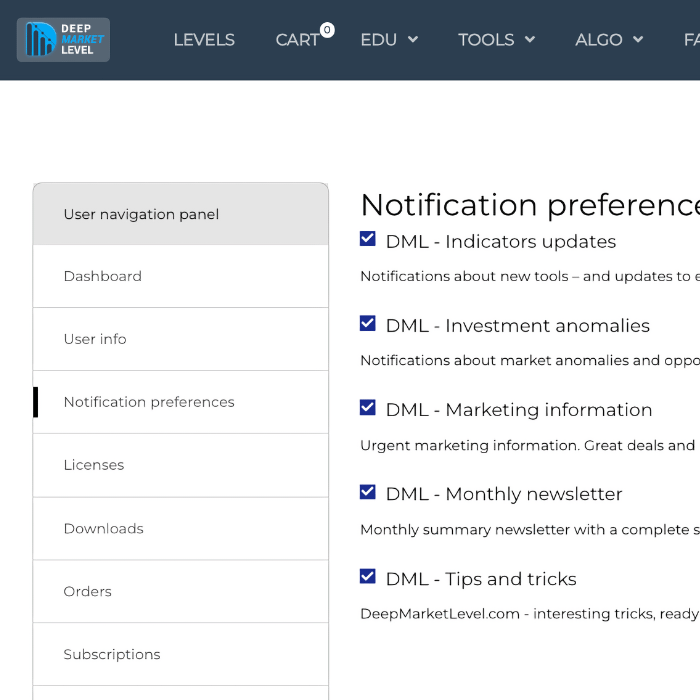Viewport: 700px width, 700px height.
Task: Open Dashboard in user panel
Action: point(102,276)
